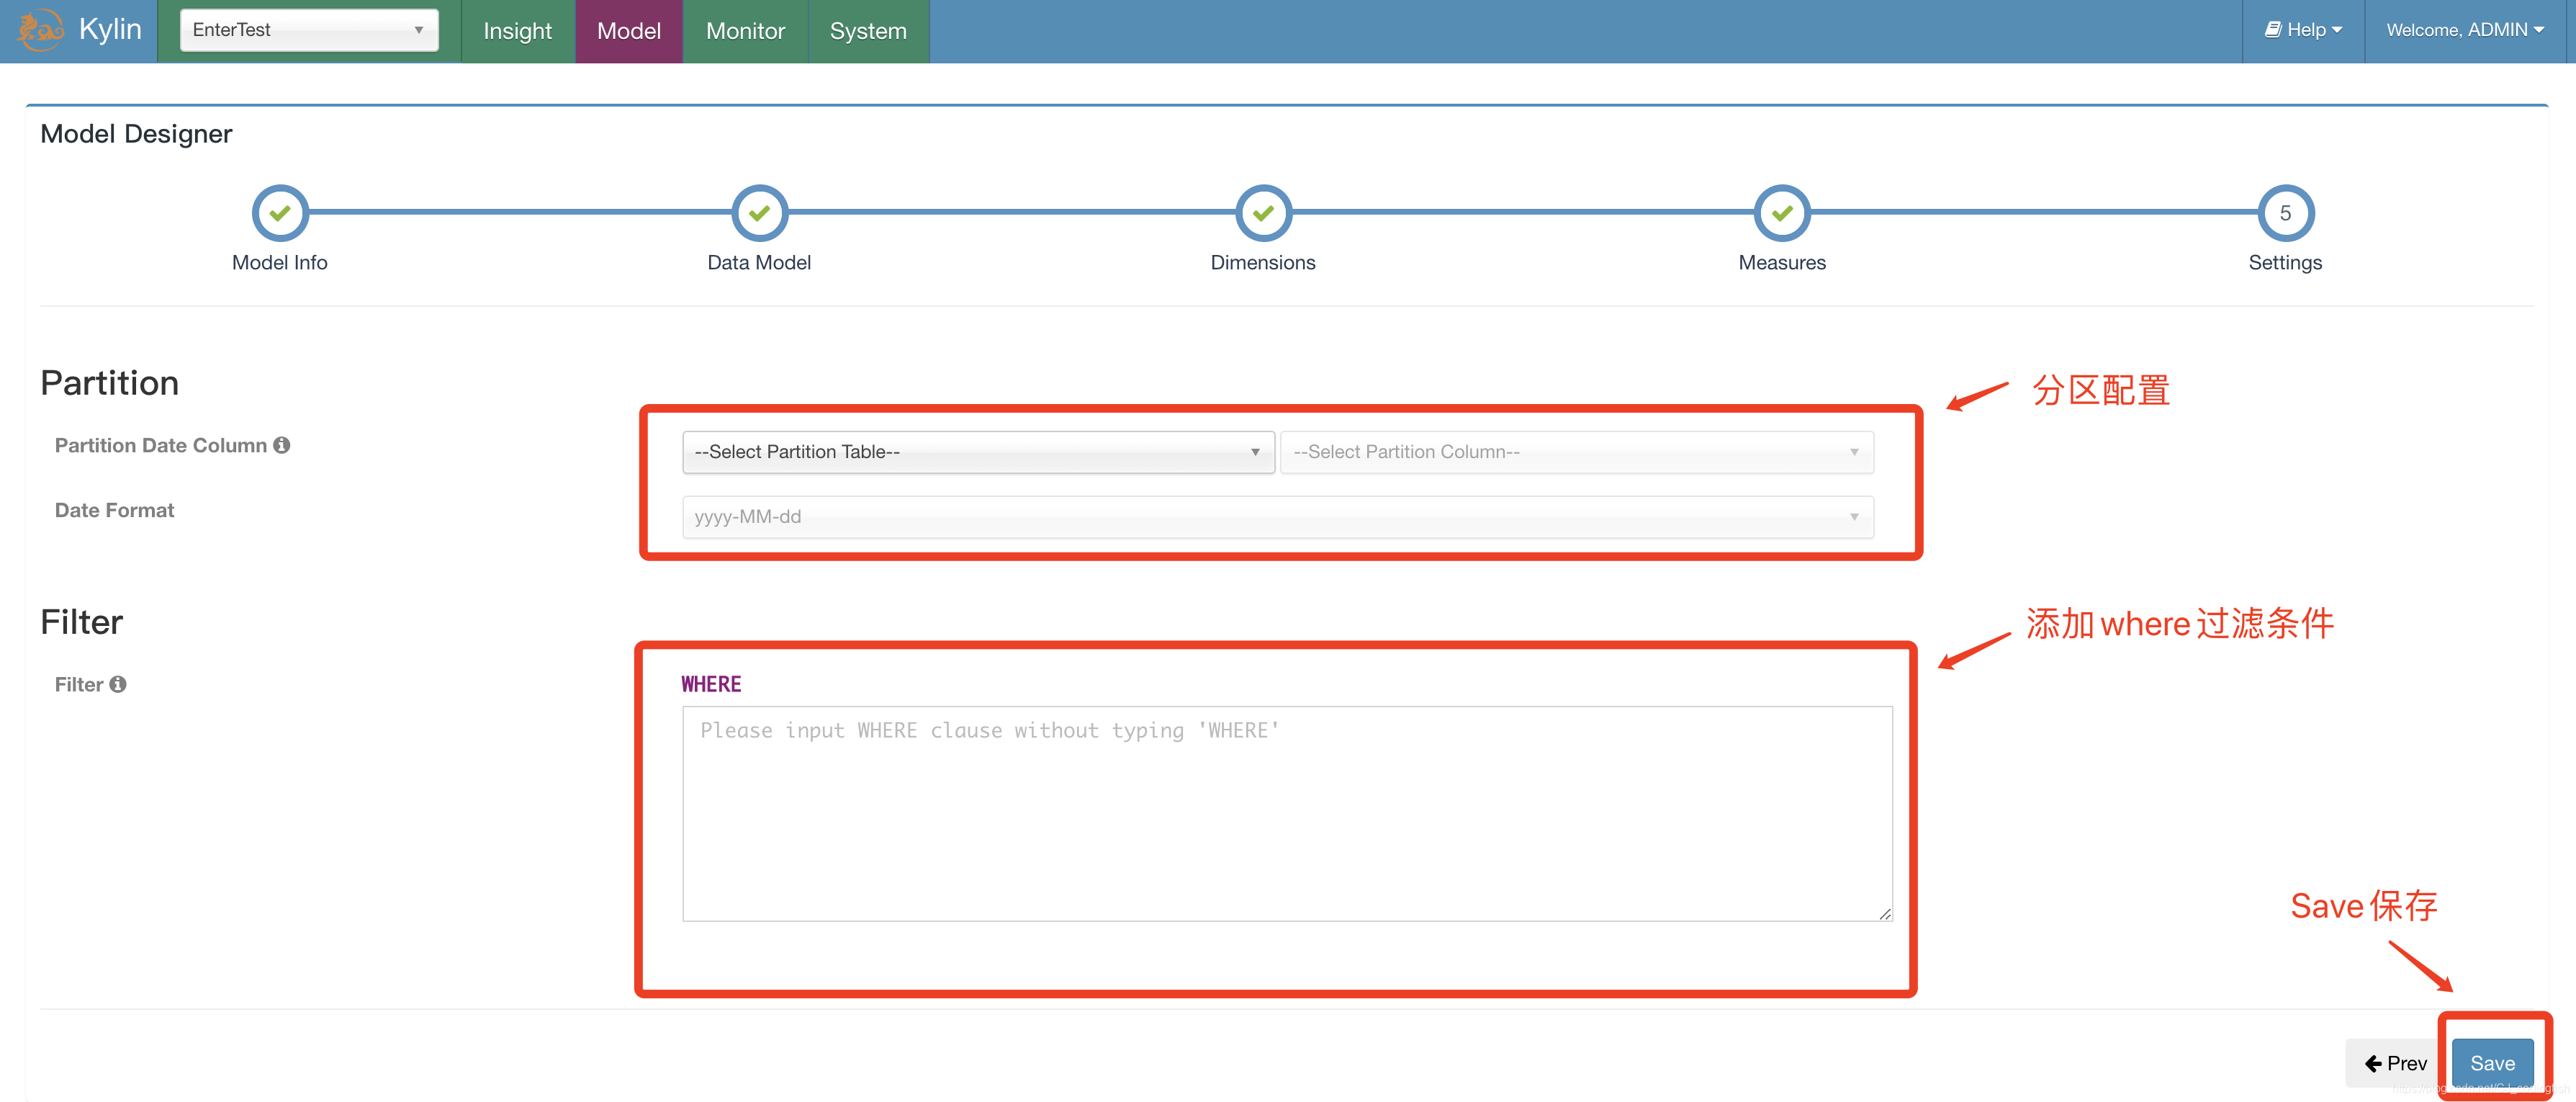Click the Settings step 5 circle
The width and height of the screenshot is (2576, 1102).
tap(2285, 213)
